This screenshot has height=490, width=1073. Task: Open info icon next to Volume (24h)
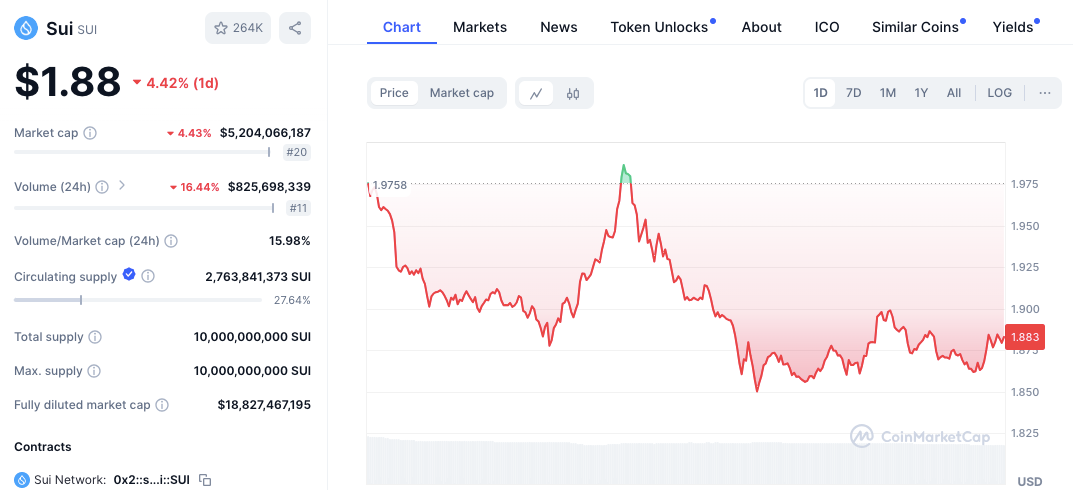coord(102,187)
